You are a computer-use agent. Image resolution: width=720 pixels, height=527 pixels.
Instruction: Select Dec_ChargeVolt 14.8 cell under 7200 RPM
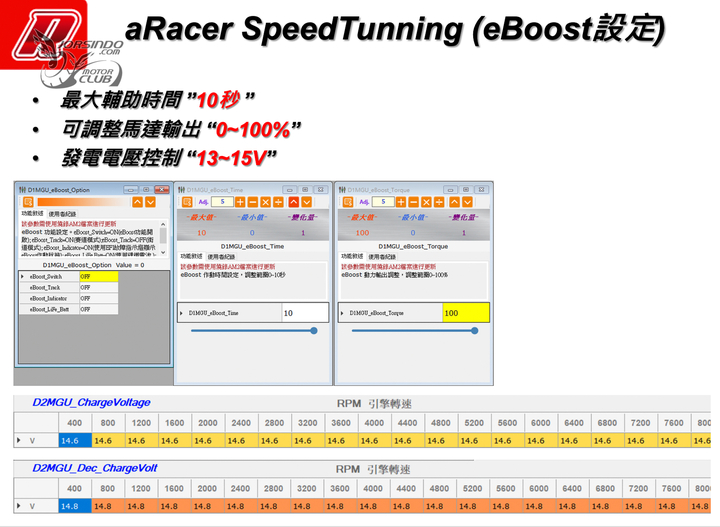tap(638, 506)
